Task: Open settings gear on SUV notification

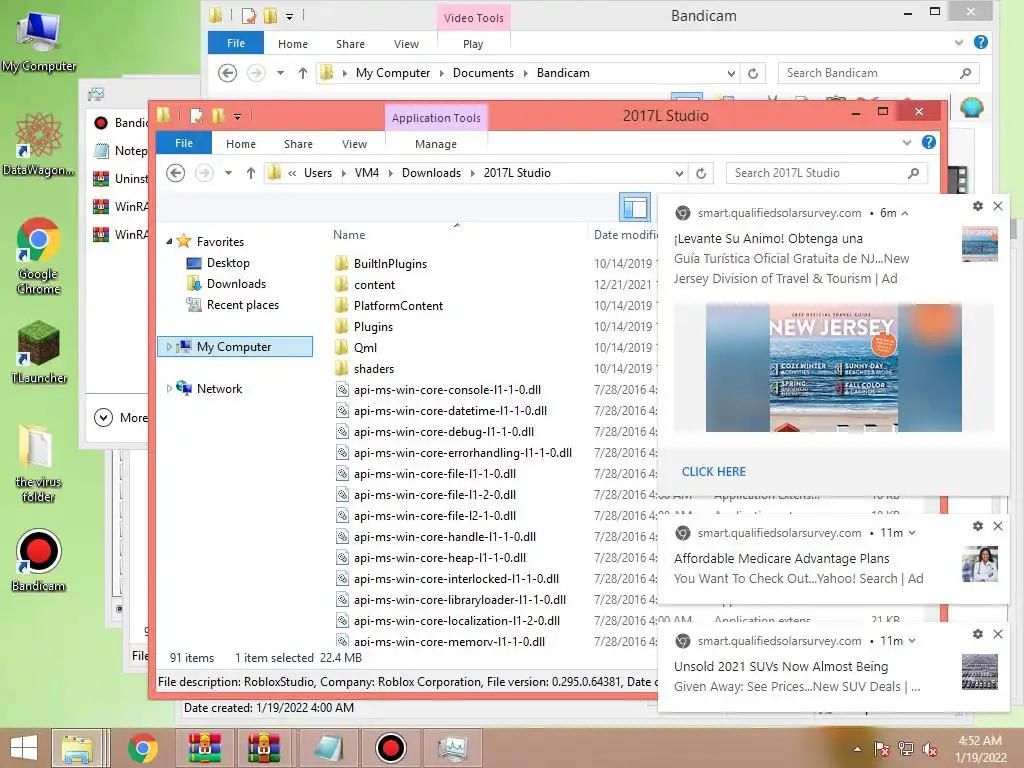Action: pos(978,634)
